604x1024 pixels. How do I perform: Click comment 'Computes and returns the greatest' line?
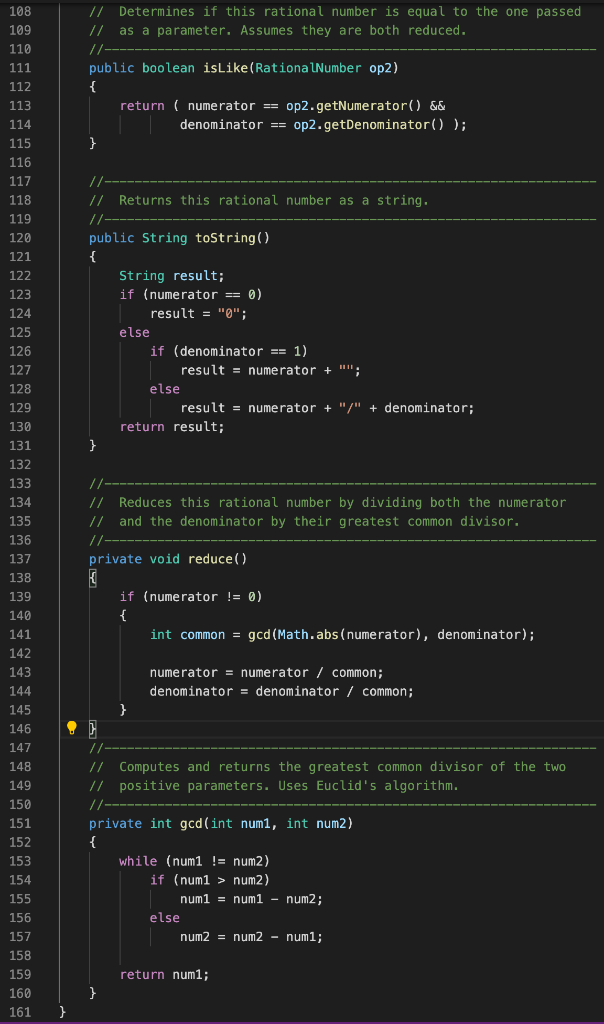[328, 767]
